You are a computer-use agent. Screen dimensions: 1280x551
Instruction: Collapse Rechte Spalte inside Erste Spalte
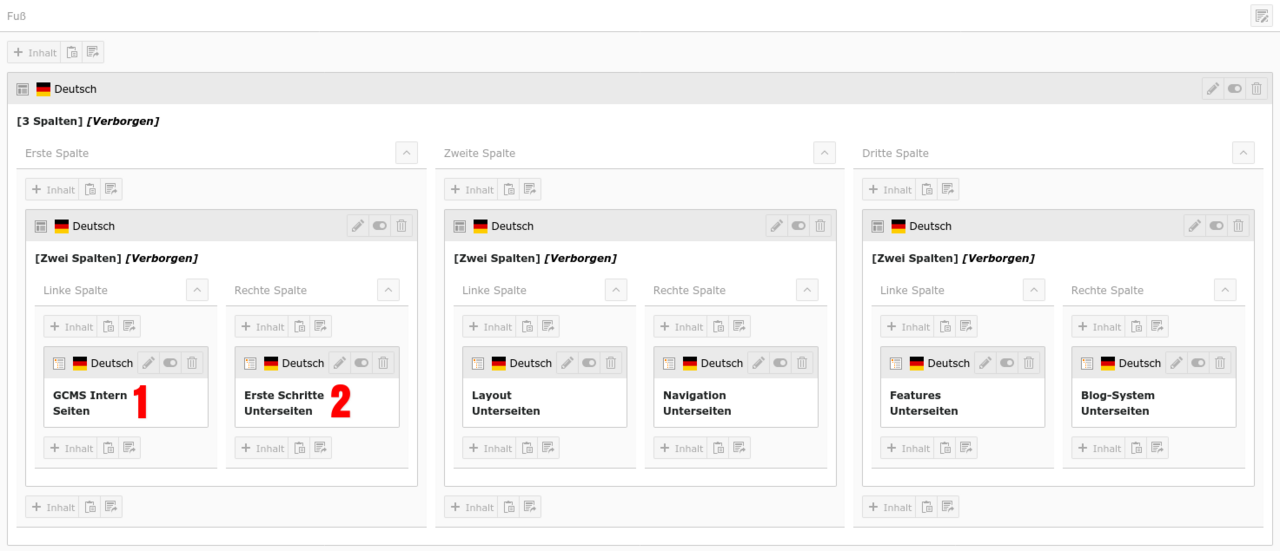pyautogui.click(x=388, y=290)
